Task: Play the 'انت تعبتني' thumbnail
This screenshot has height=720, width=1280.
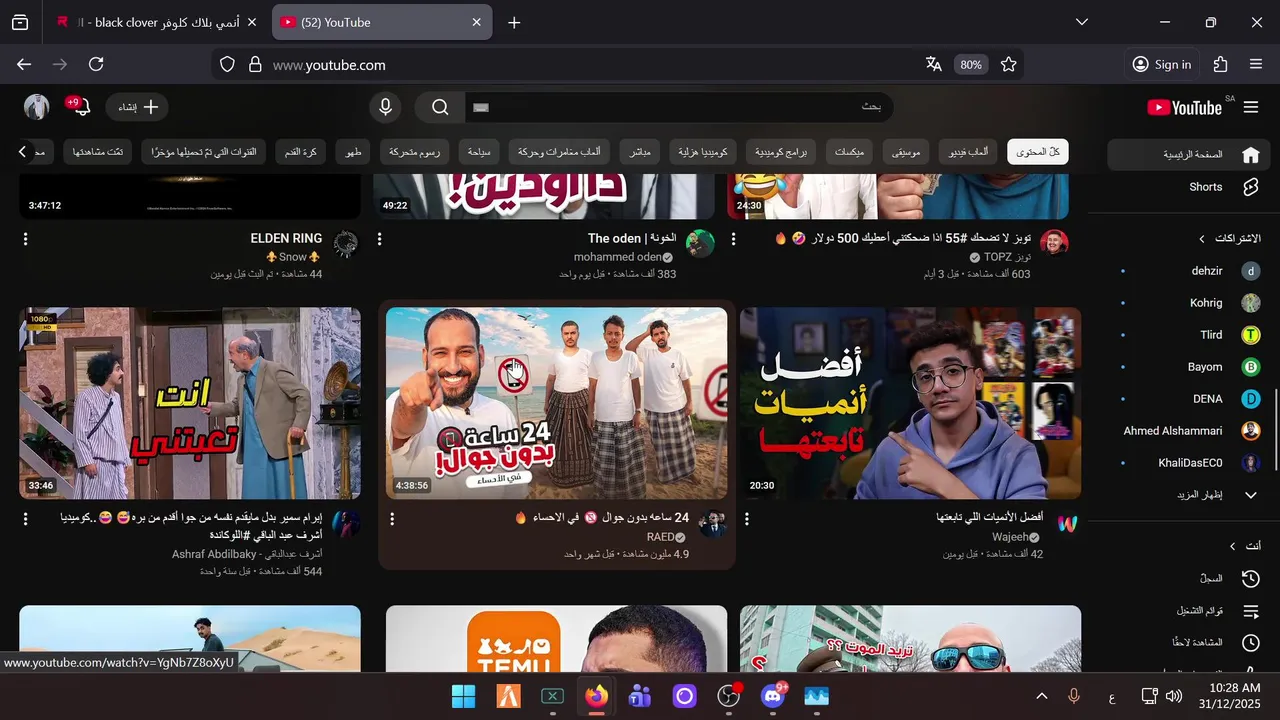Action: 190,403
